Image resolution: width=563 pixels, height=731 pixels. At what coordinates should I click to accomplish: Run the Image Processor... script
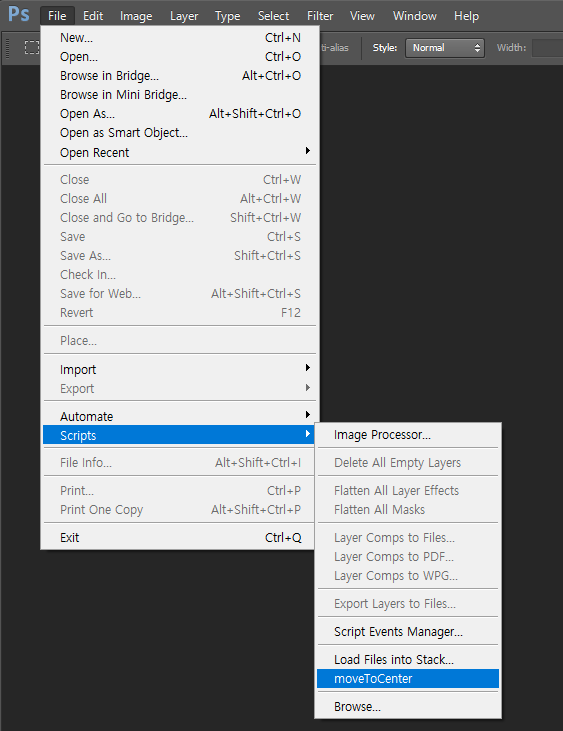(x=408, y=435)
